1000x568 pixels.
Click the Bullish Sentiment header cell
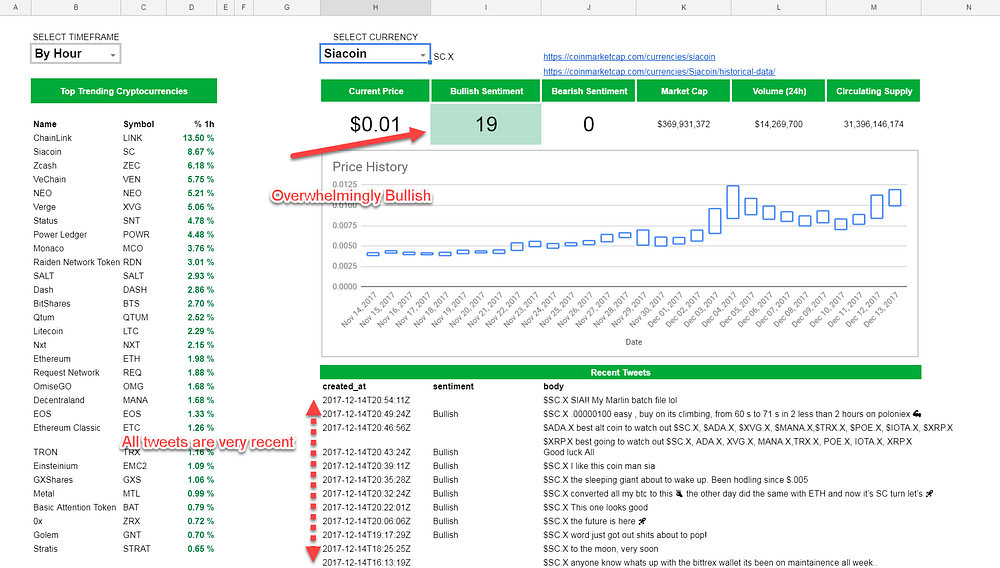tap(486, 91)
